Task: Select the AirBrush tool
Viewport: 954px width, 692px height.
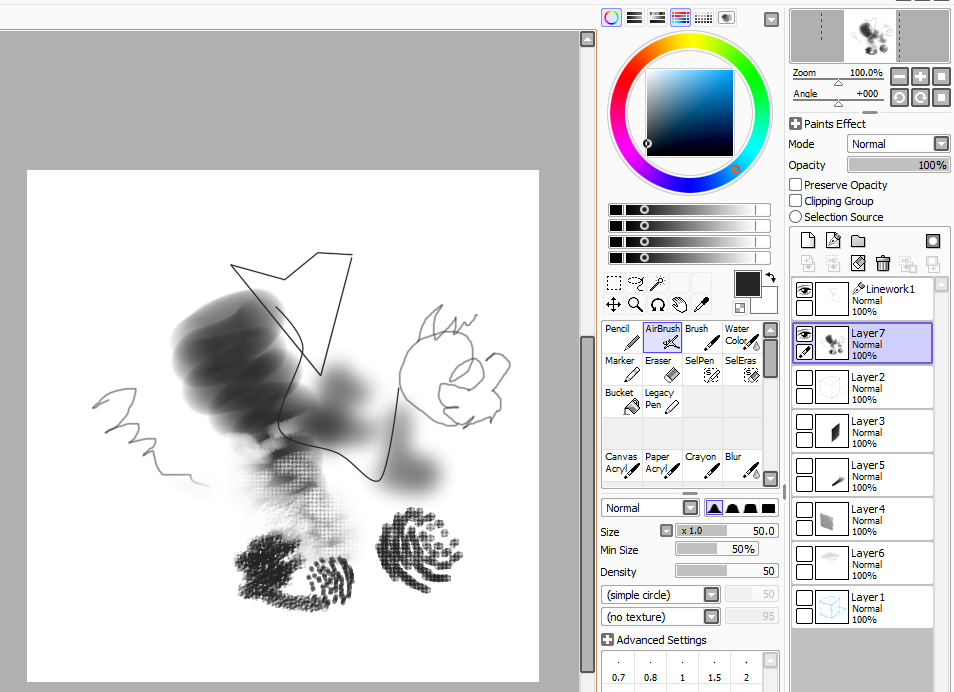Action: tap(663, 337)
